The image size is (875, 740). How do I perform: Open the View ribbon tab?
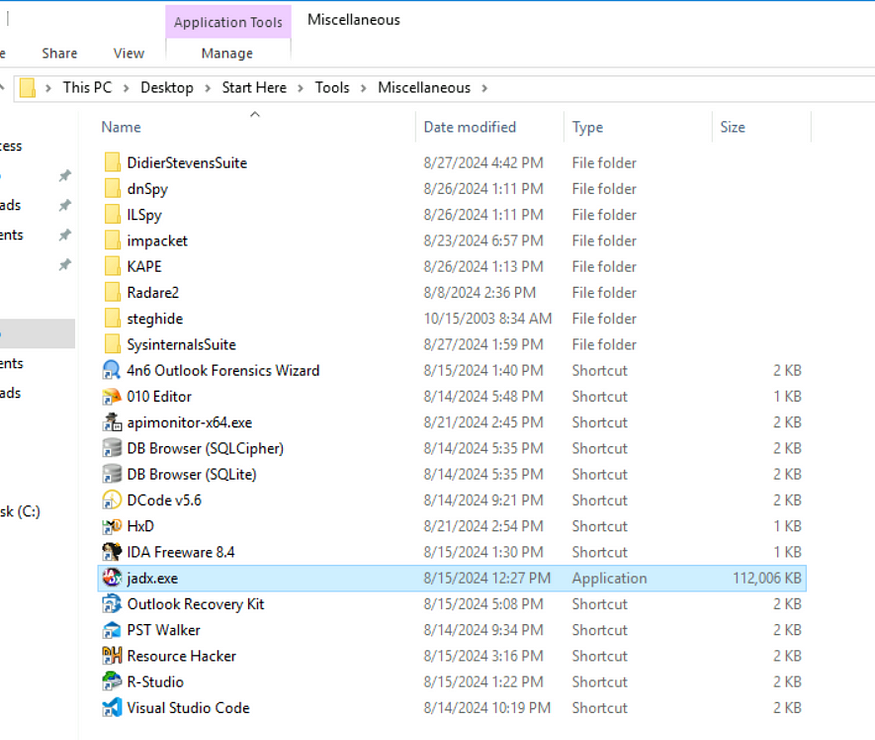point(129,53)
